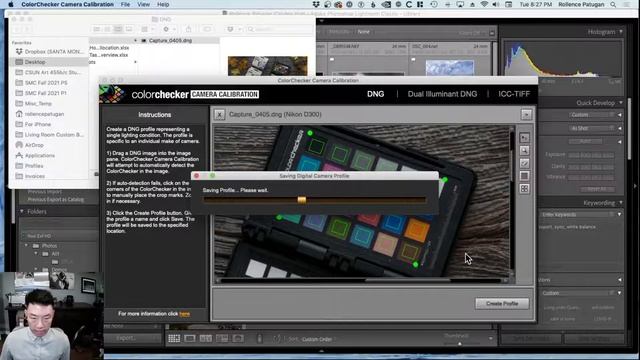Click Finder back navigation arrow

pyautogui.click(x=17, y=29)
